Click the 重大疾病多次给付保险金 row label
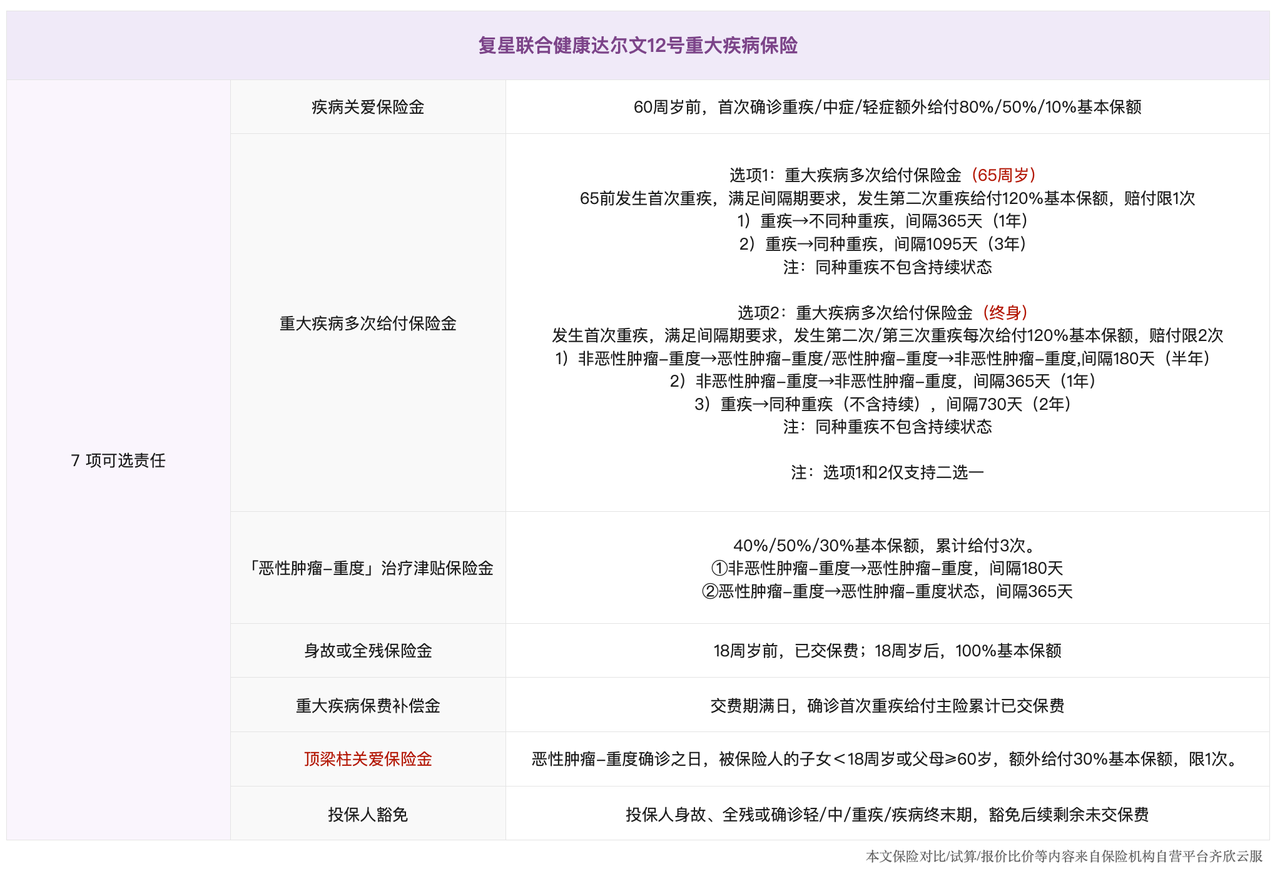The height and width of the screenshot is (876, 1280). 368,324
